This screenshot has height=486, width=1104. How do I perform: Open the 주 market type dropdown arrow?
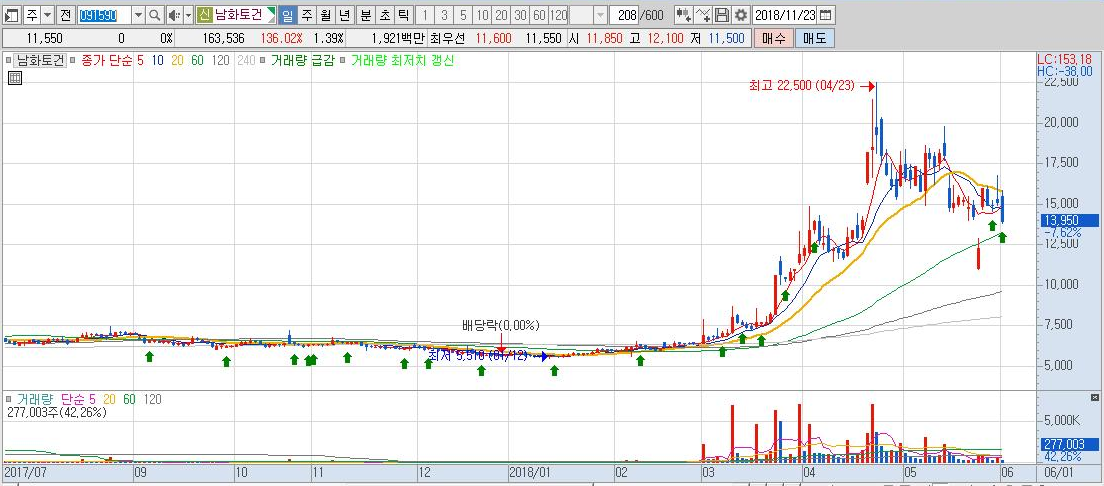[x=47, y=15]
